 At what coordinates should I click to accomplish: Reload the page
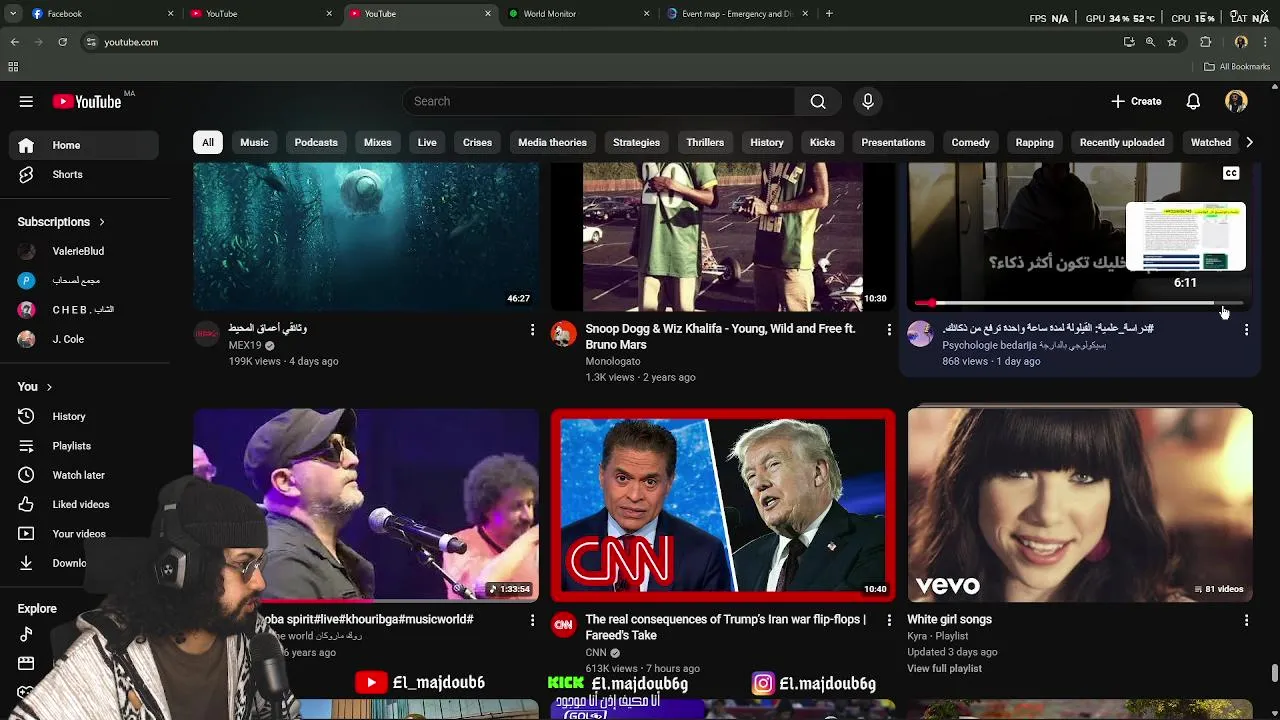(62, 42)
